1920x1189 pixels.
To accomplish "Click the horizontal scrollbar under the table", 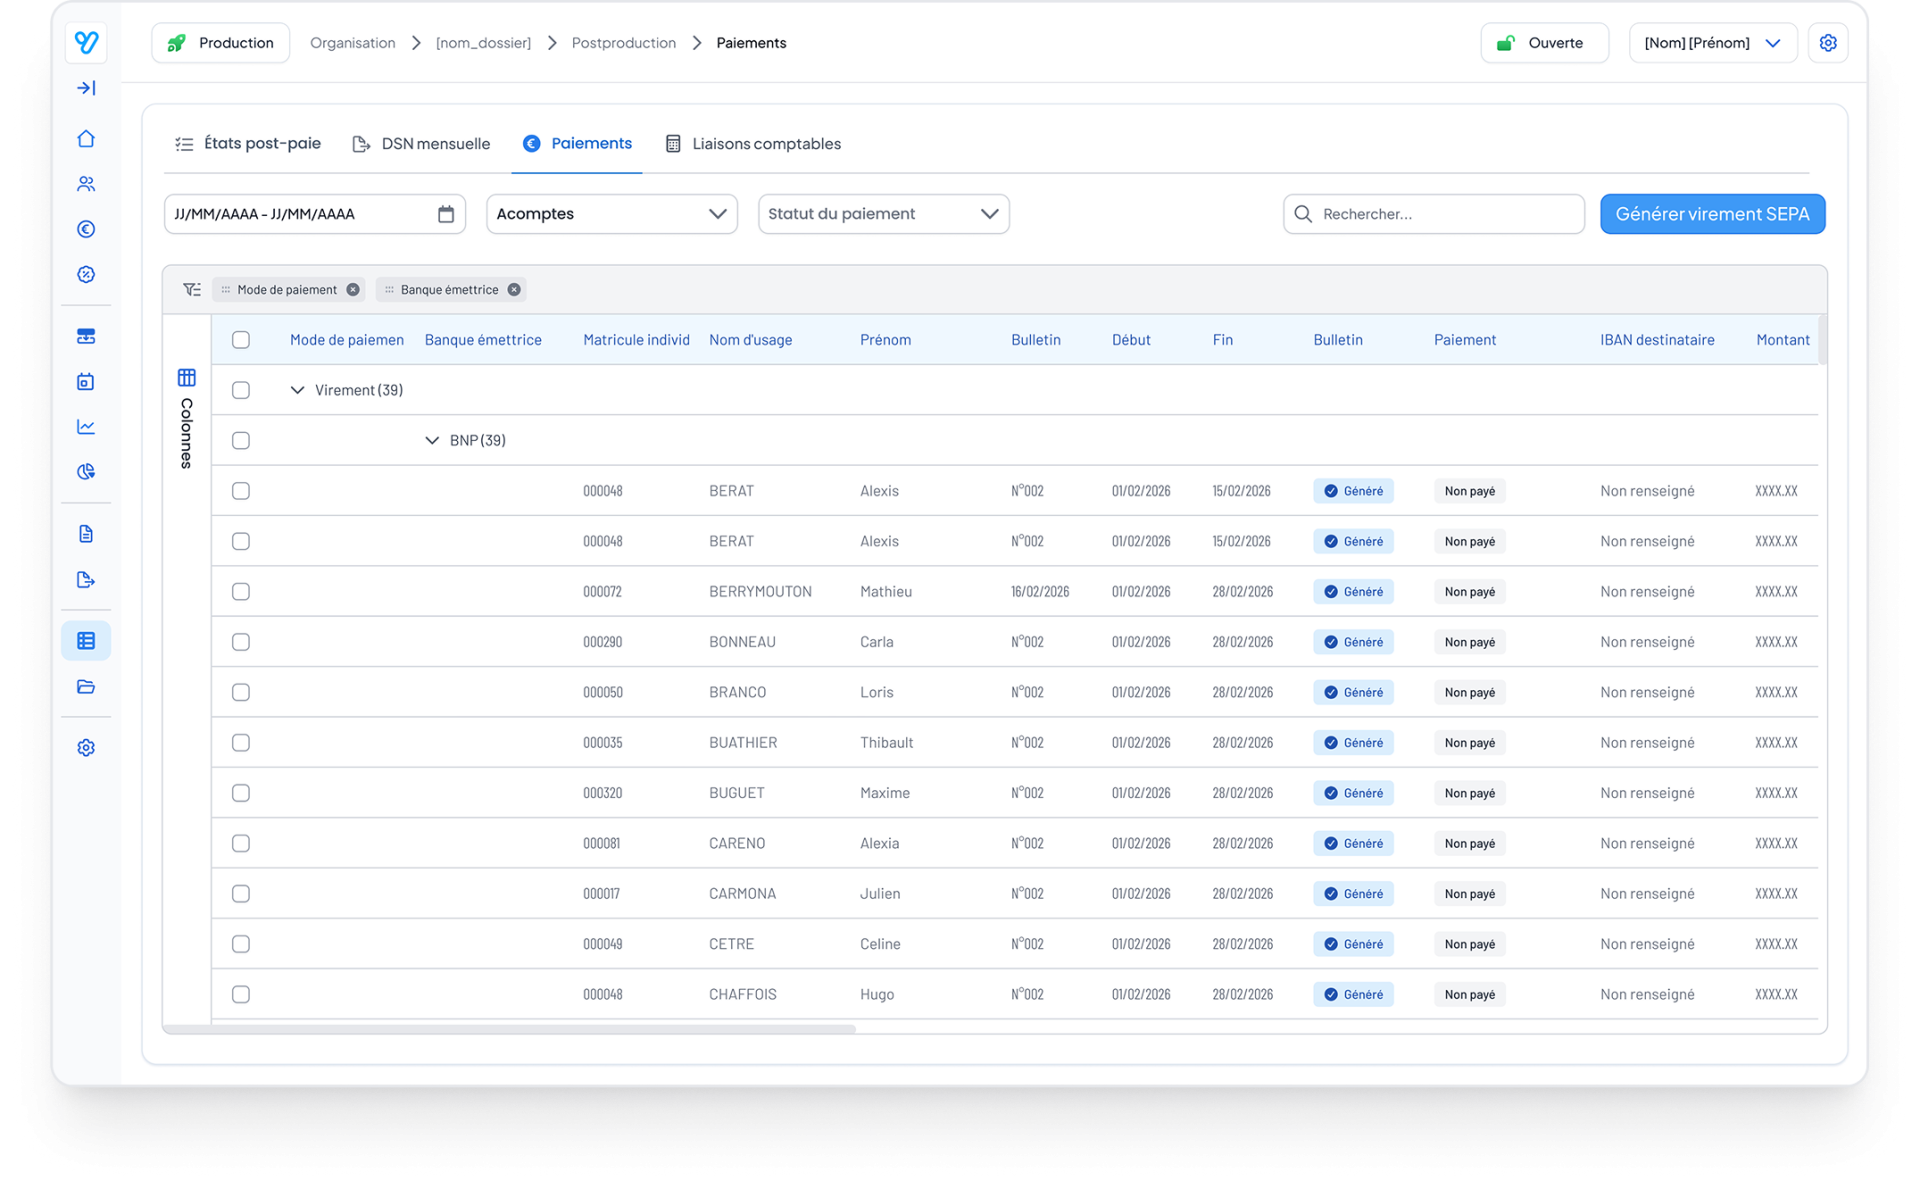I will pyautogui.click(x=510, y=1029).
